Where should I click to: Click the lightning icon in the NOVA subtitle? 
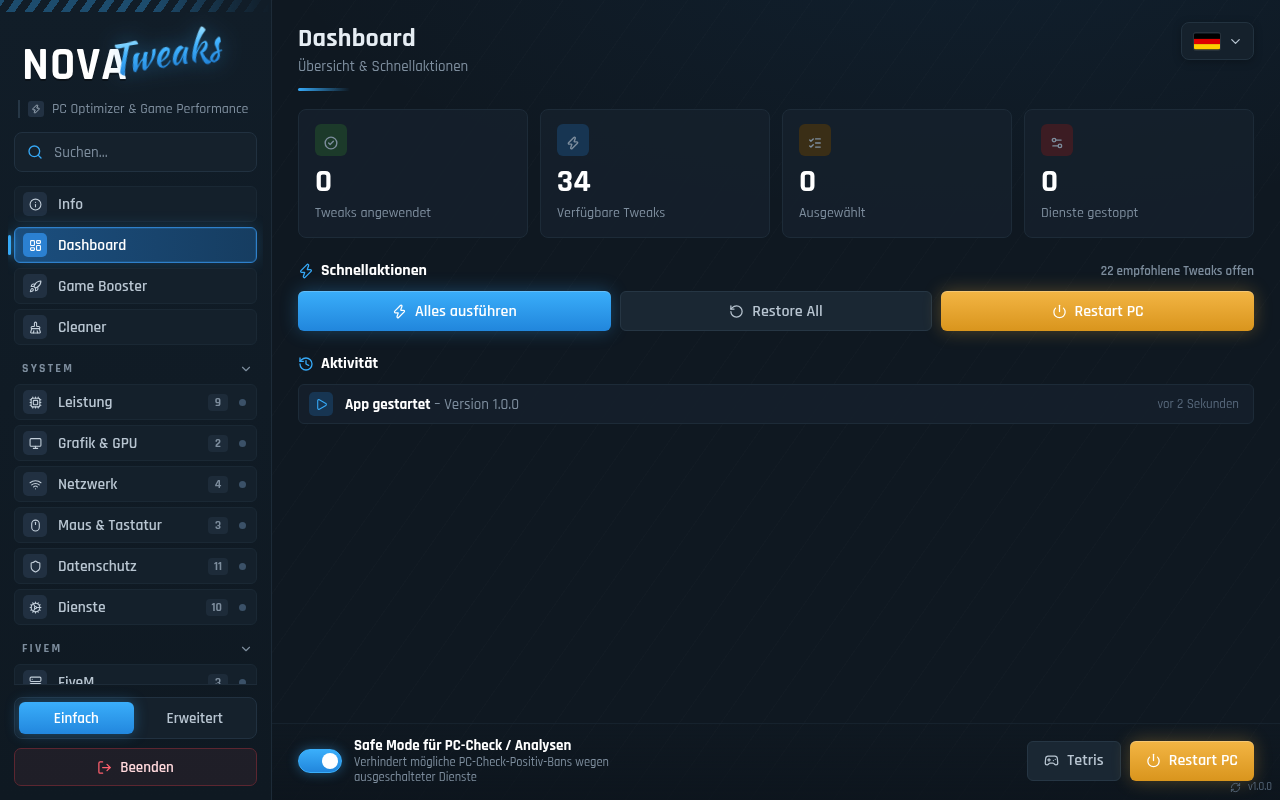point(36,109)
